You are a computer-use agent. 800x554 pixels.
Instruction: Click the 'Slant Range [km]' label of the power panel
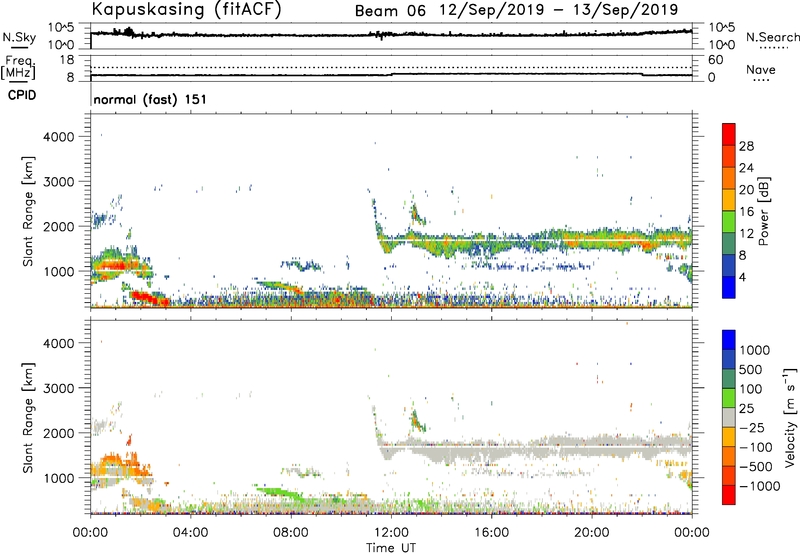[x=28, y=211]
